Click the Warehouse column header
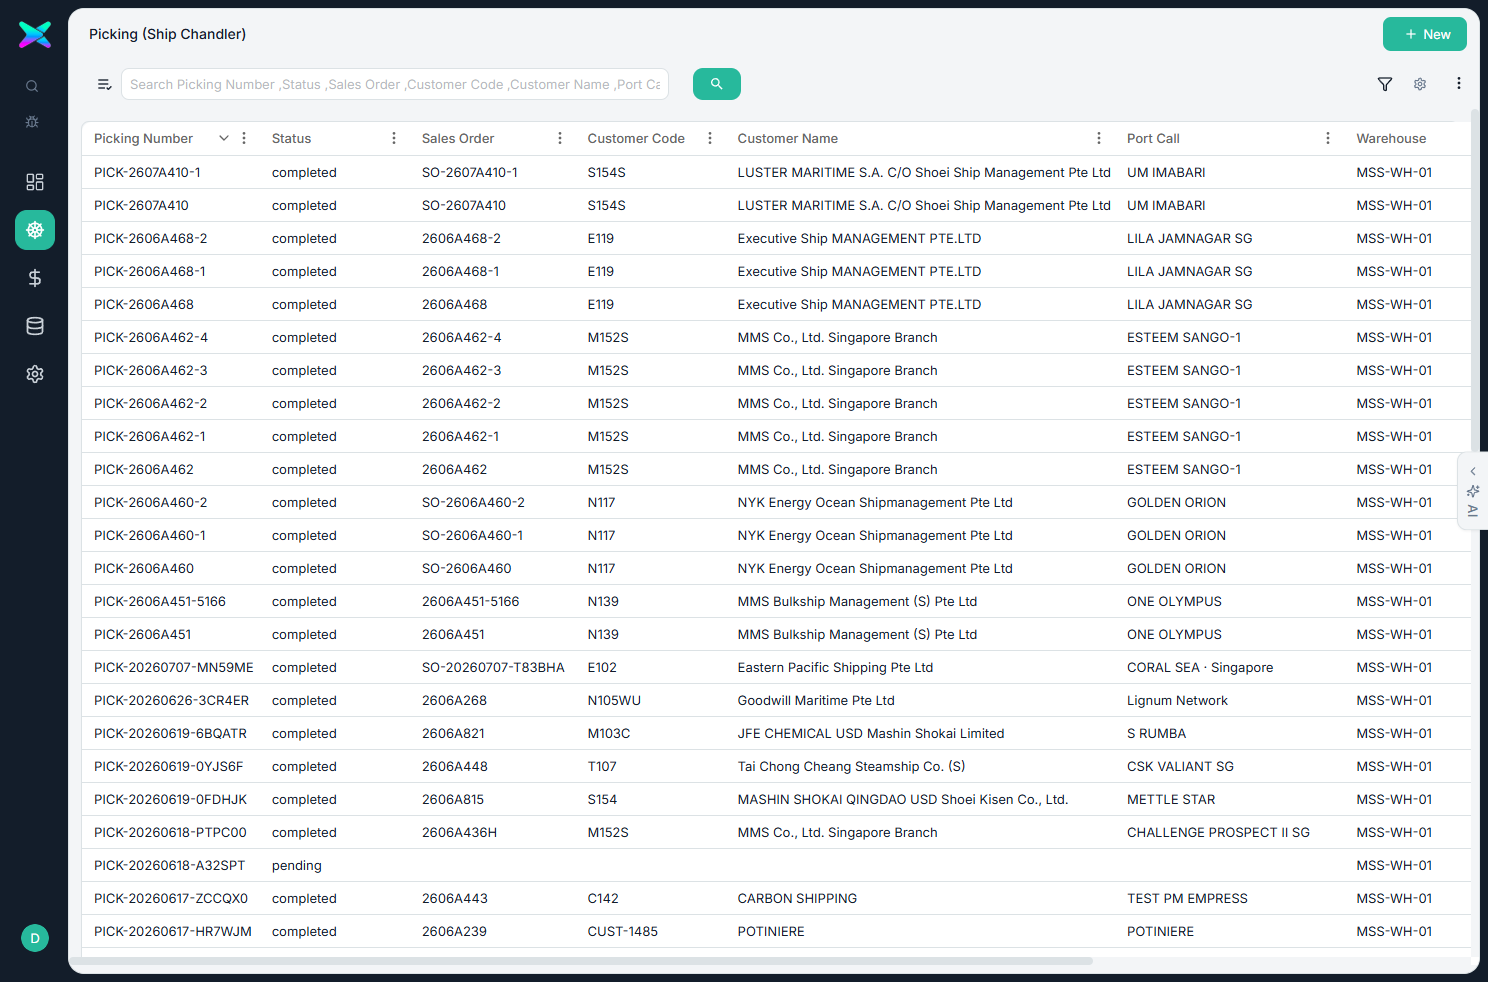 tap(1391, 138)
